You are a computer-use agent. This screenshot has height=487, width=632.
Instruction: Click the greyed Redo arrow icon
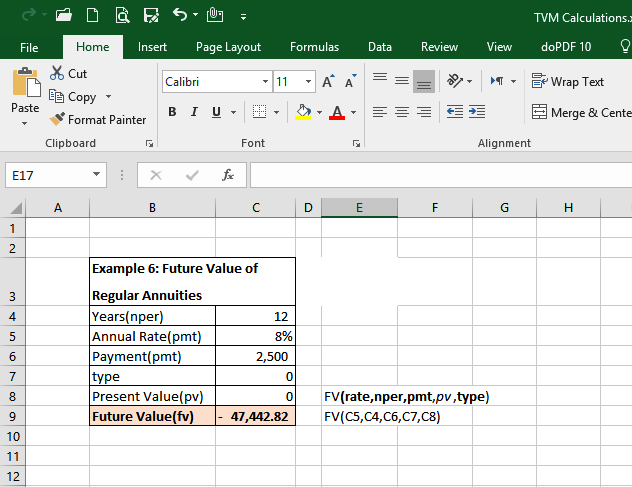(x=29, y=15)
